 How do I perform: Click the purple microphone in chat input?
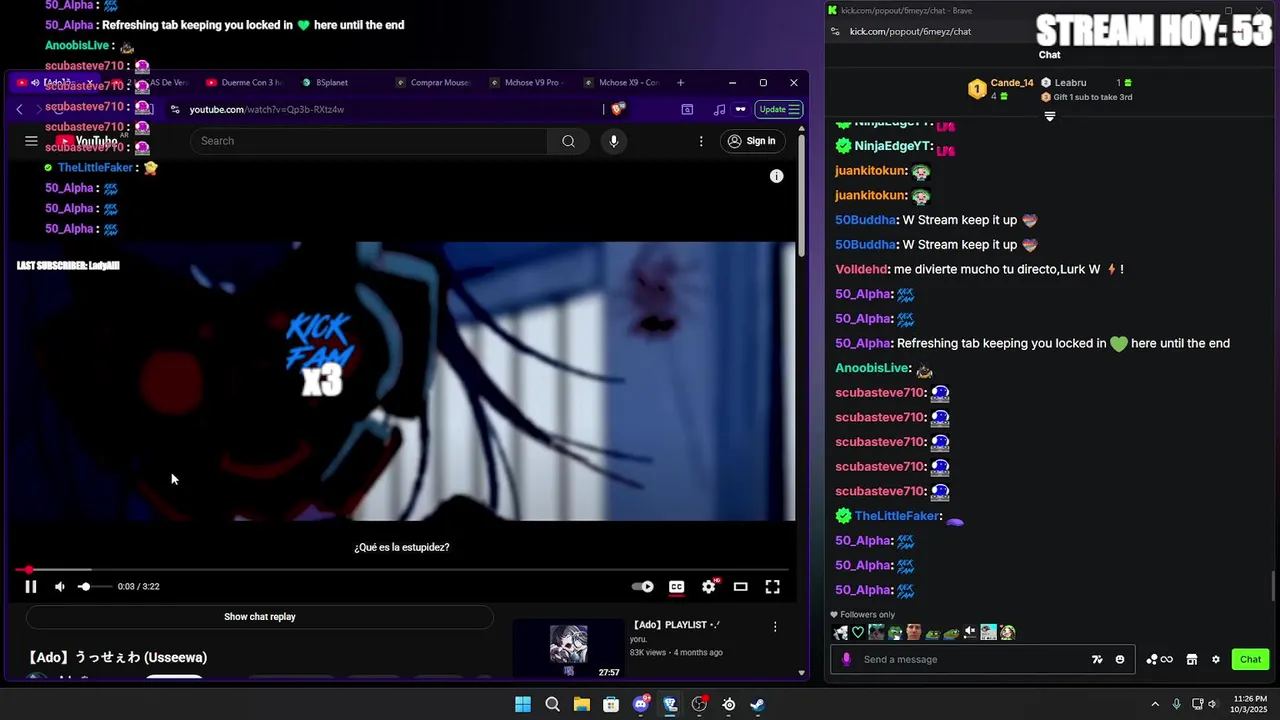pyautogui.click(x=847, y=659)
